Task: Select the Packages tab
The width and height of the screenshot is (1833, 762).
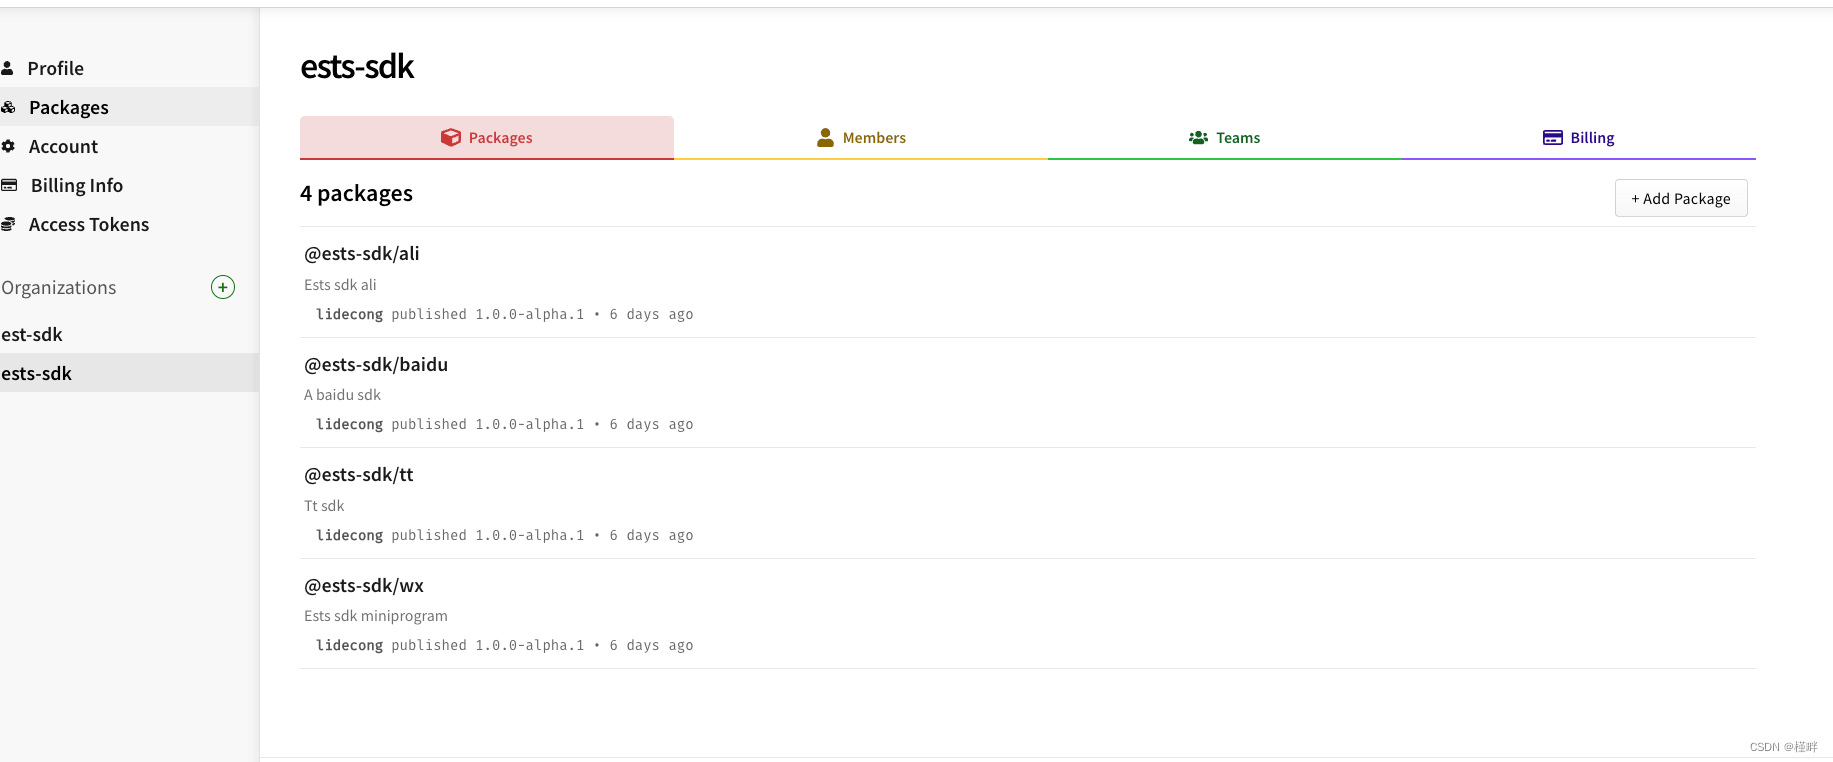Action: [487, 138]
